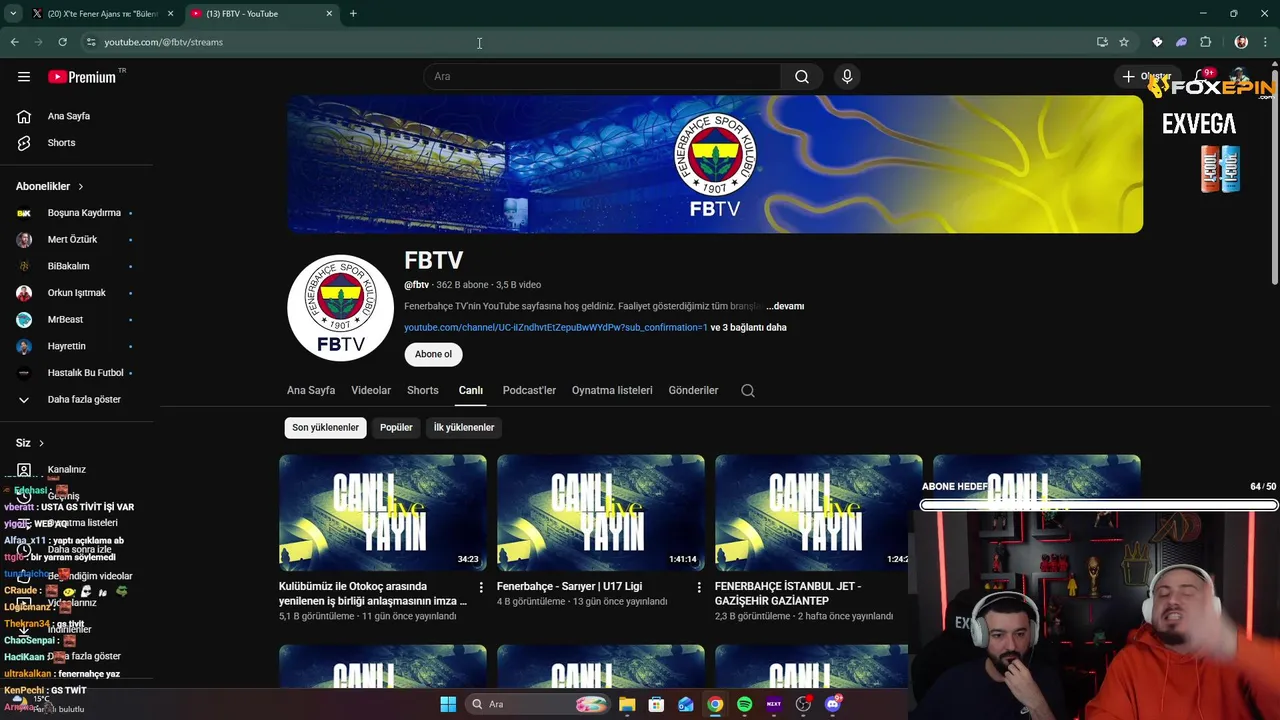Select the Canlı channel tab
Viewport: 1280px width, 720px height.
click(x=471, y=391)
